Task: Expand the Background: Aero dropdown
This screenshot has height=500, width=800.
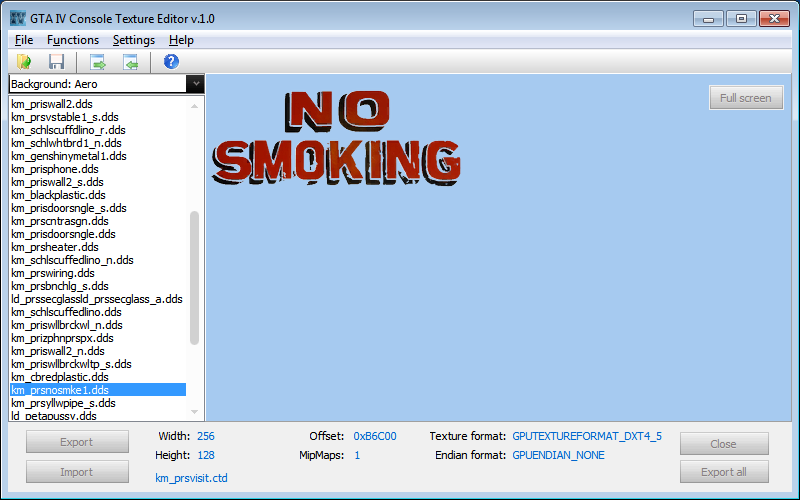Action: click(196, 85)
